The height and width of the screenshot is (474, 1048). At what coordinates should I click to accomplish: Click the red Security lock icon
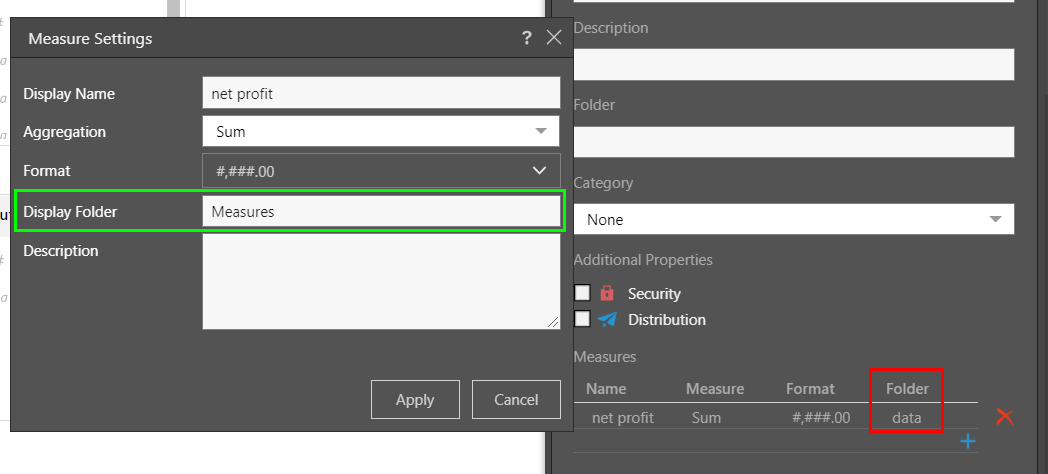pos(607,293)
